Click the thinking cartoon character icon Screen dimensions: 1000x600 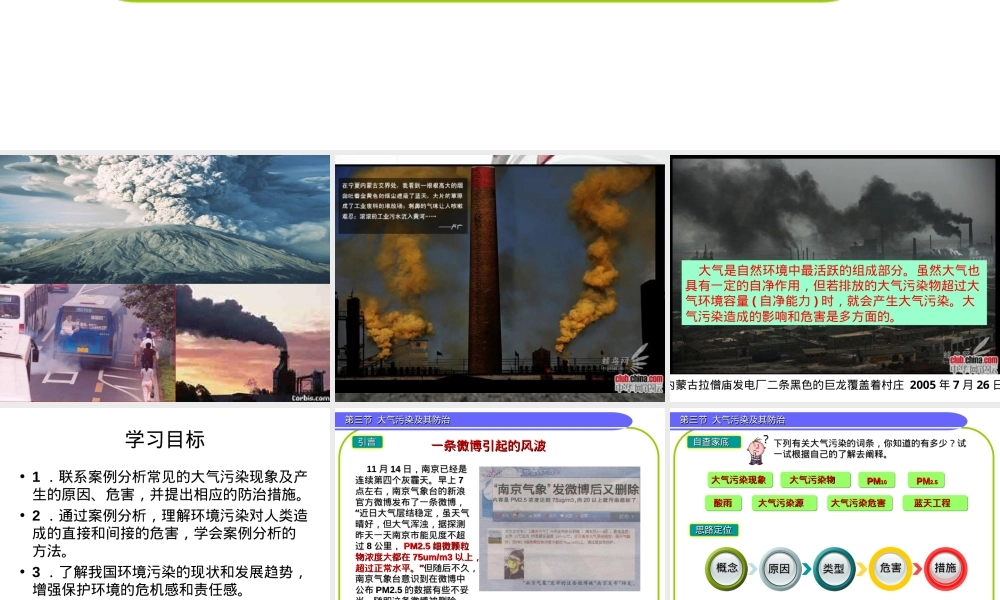click(x=757, y=450)
